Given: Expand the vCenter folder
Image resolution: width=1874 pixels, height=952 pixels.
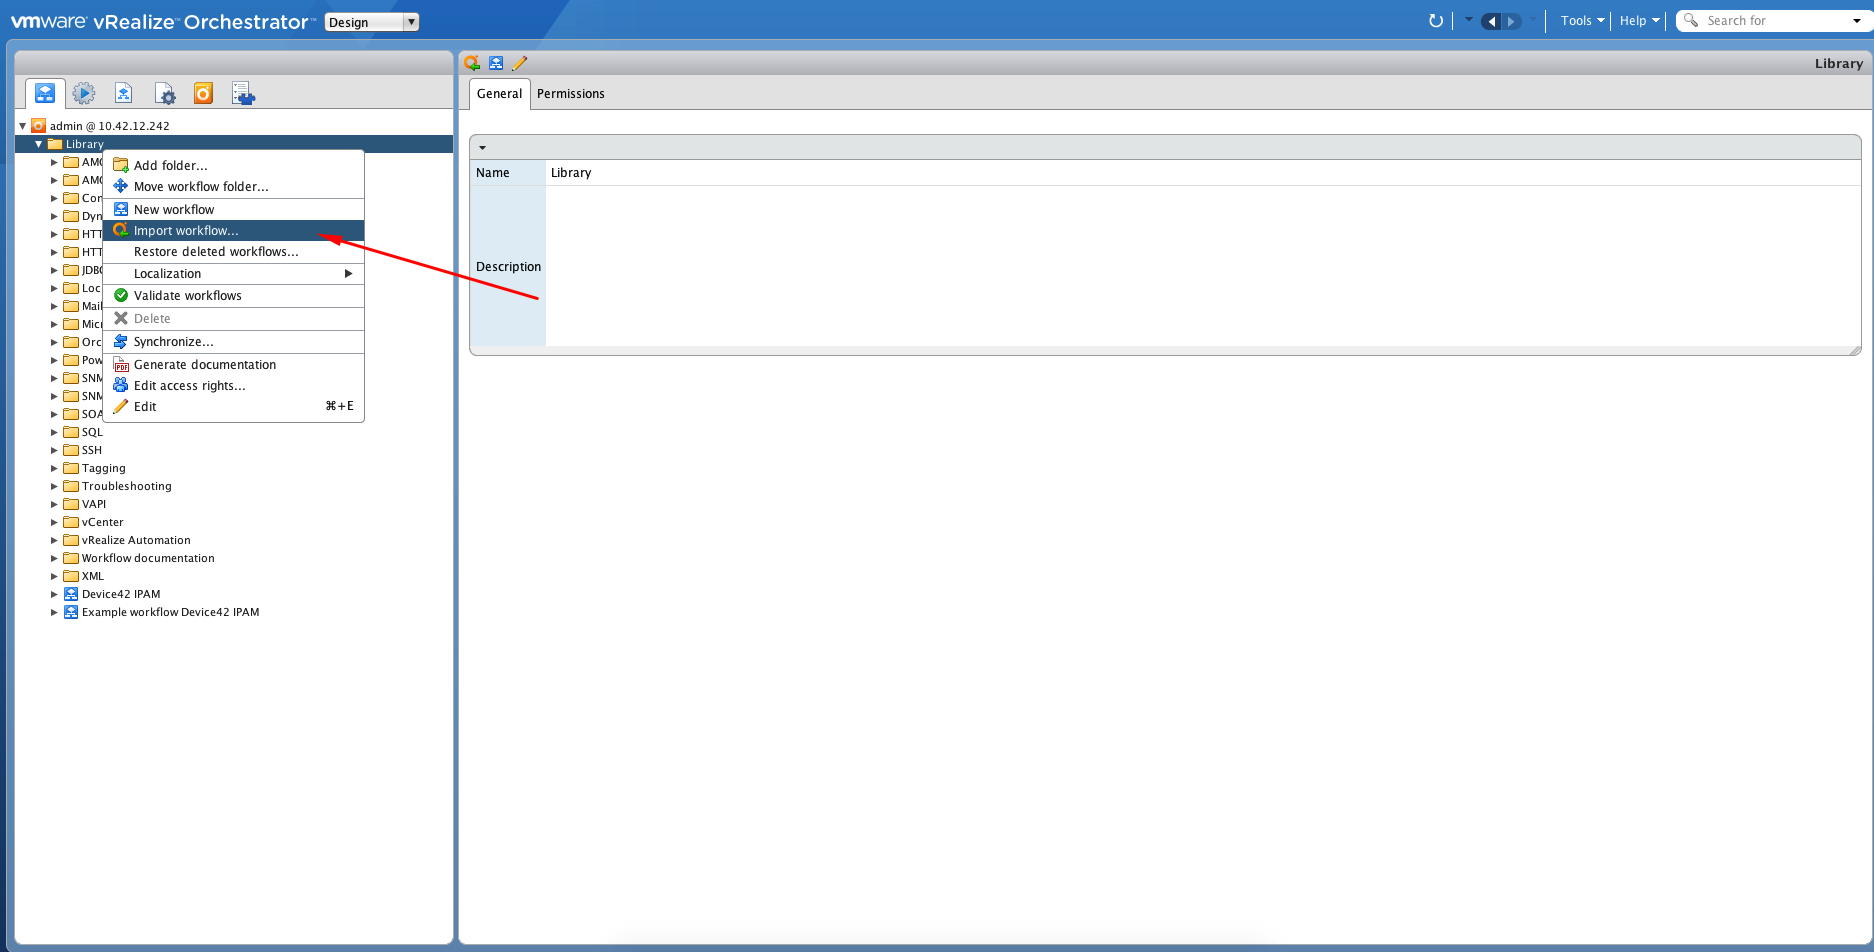Looking at the screenshot, I should tap(55, 522).
